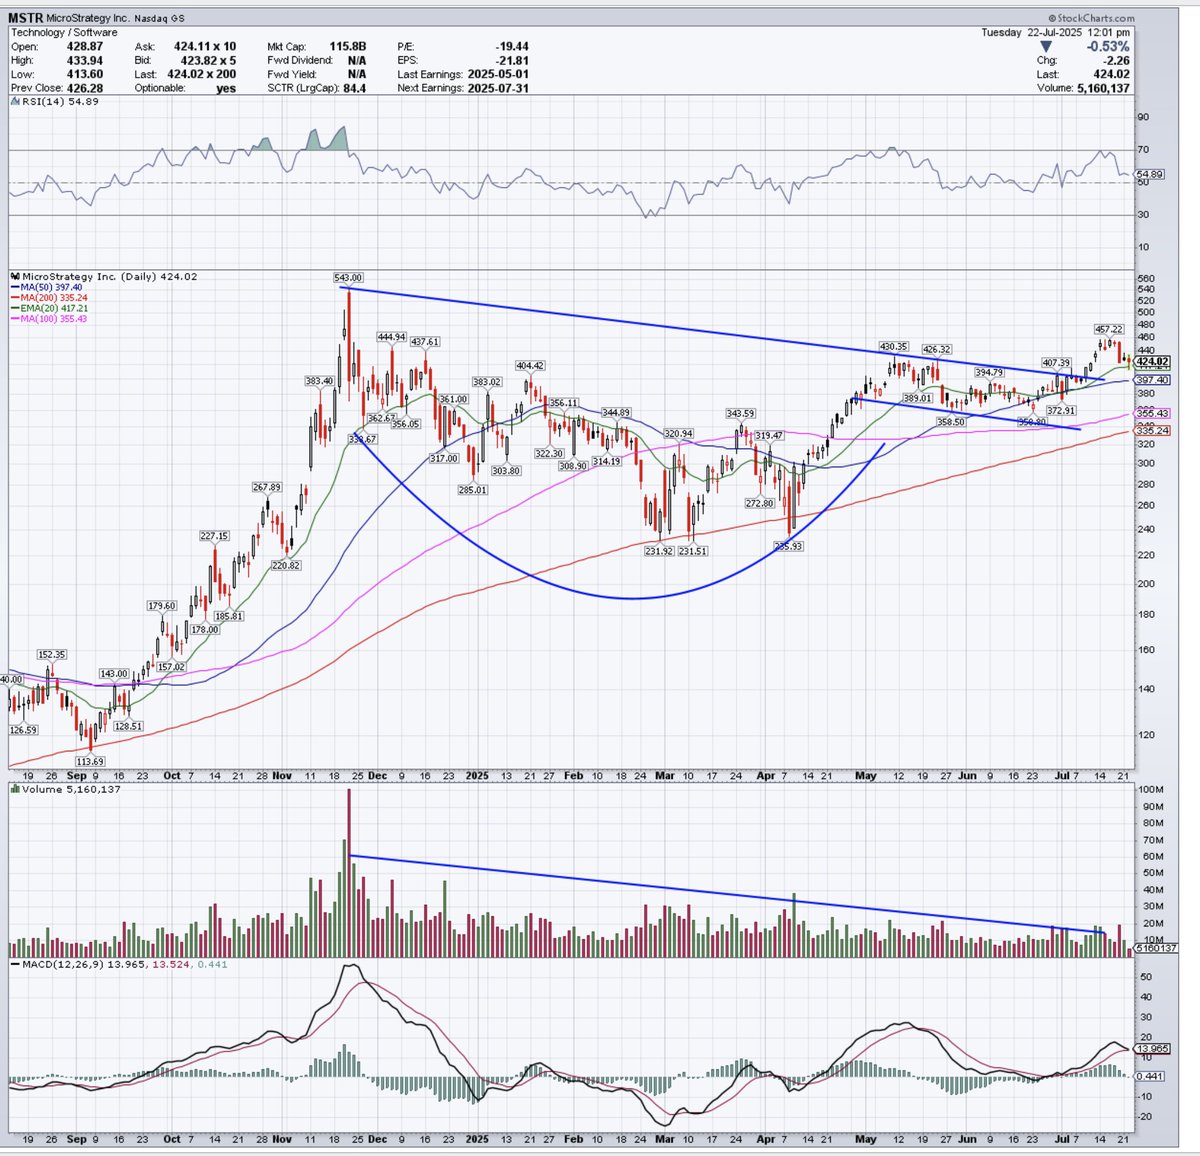The image size is (1200, 1156).
Task: Click the Technology / Software sector label
Action: click(x=62, y=32)
